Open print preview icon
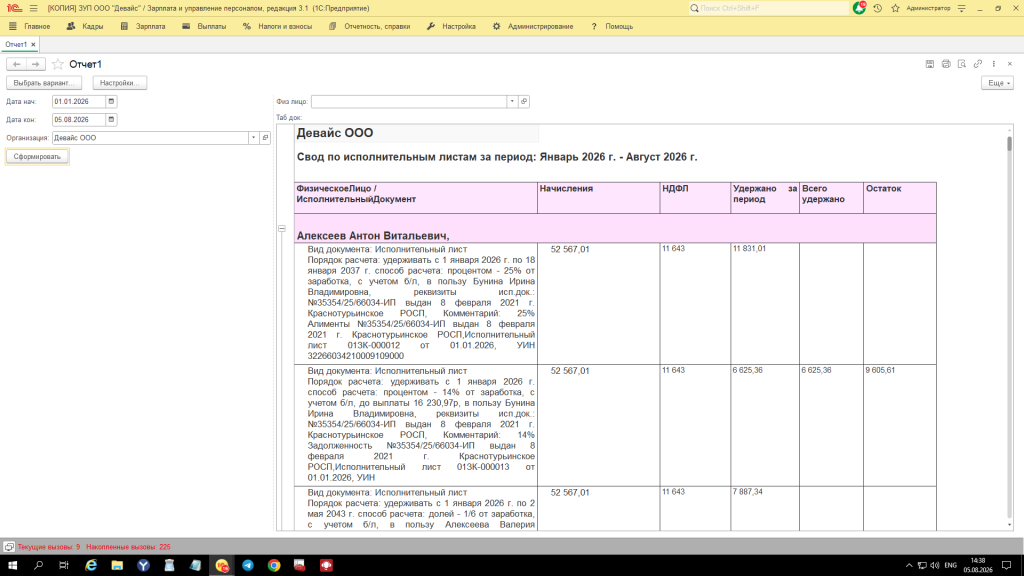 pyautogui.click(x=962, y=64)
